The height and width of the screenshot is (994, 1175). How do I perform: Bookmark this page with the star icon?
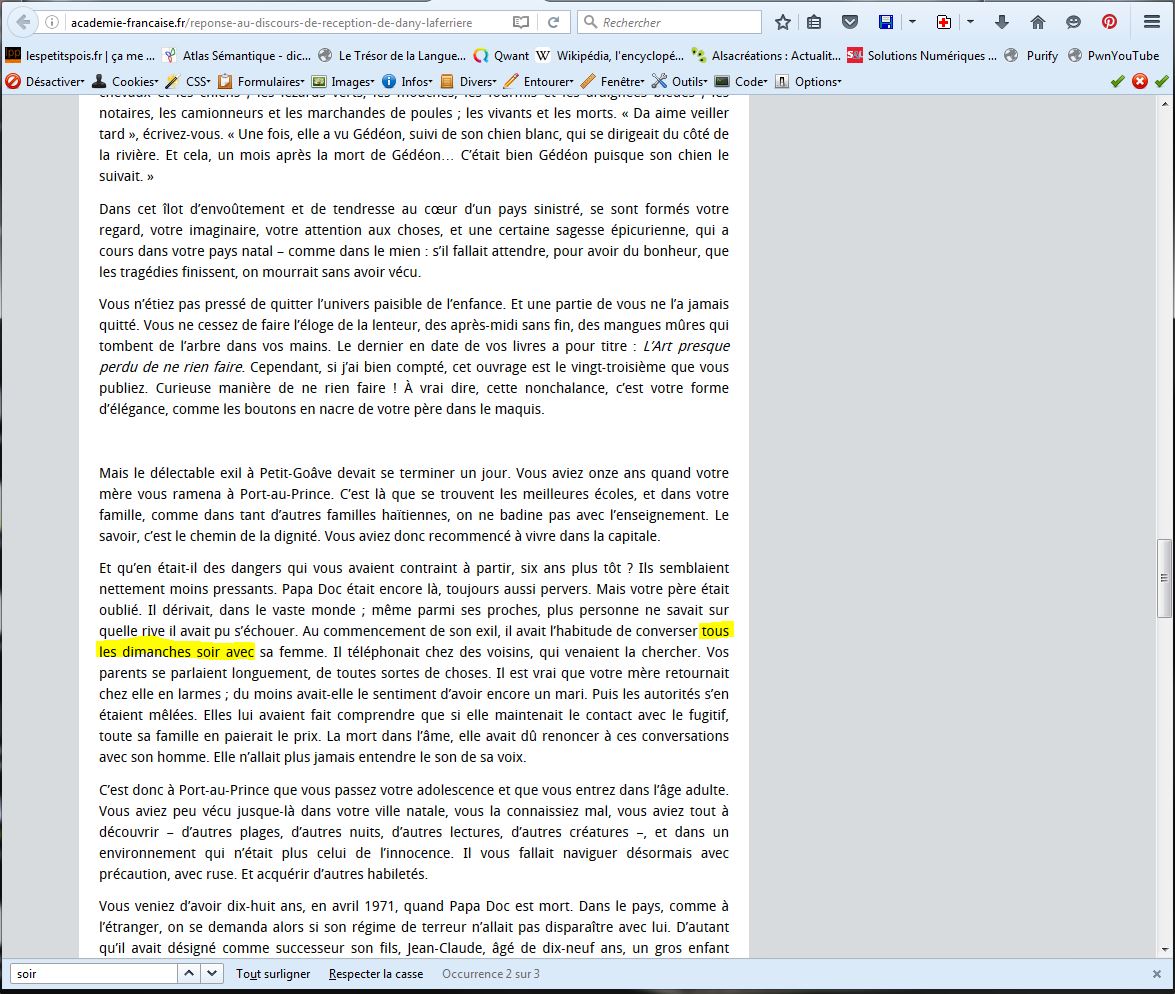pyautogui.click(x=783, y=22)
